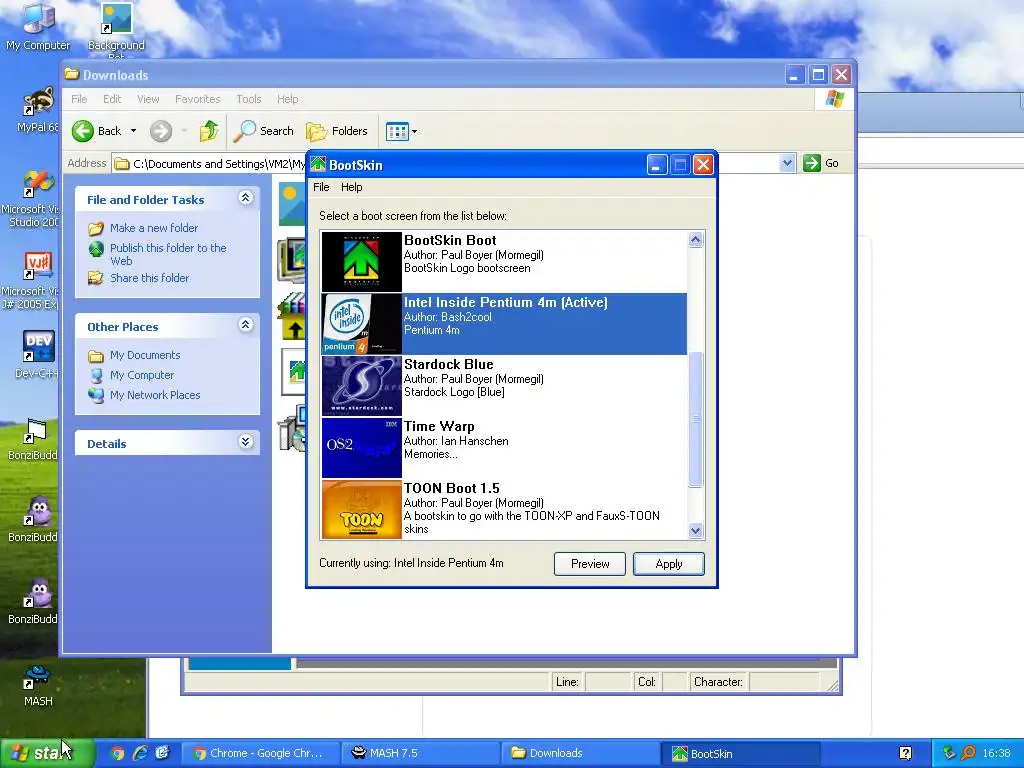This screenshot has width=1024, height=768.
Task: Click the BootSkin title bar icon
Action: (x=319, y=165)
